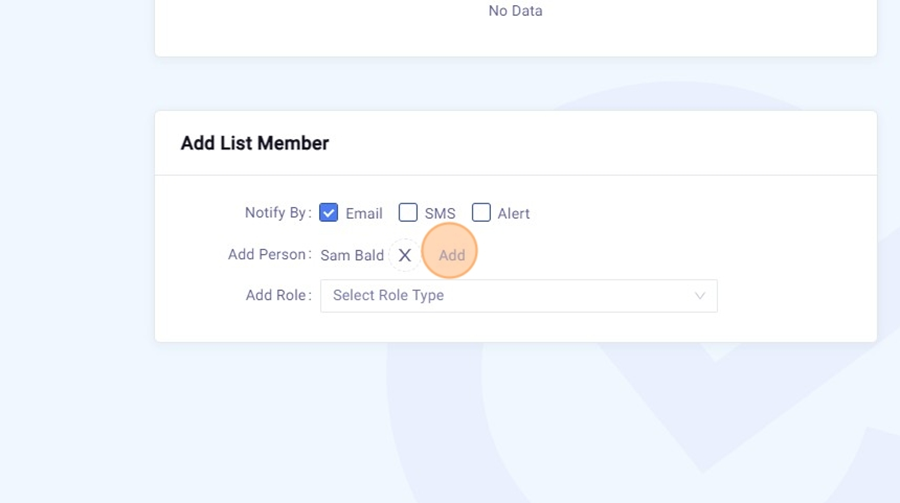The width and height of the screenshot is (900, 503).
Task: Click the Add Role field label
Action: point(278,296)
